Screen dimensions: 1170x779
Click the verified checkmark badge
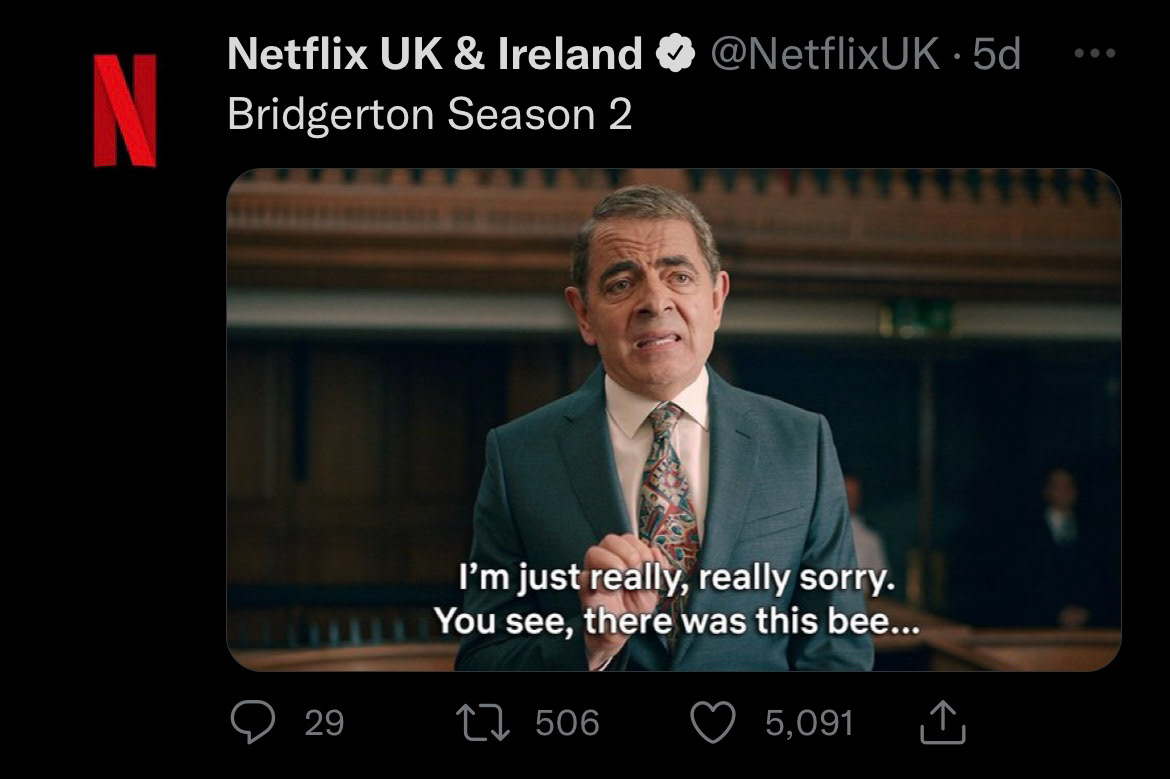(x=675, y=54)
